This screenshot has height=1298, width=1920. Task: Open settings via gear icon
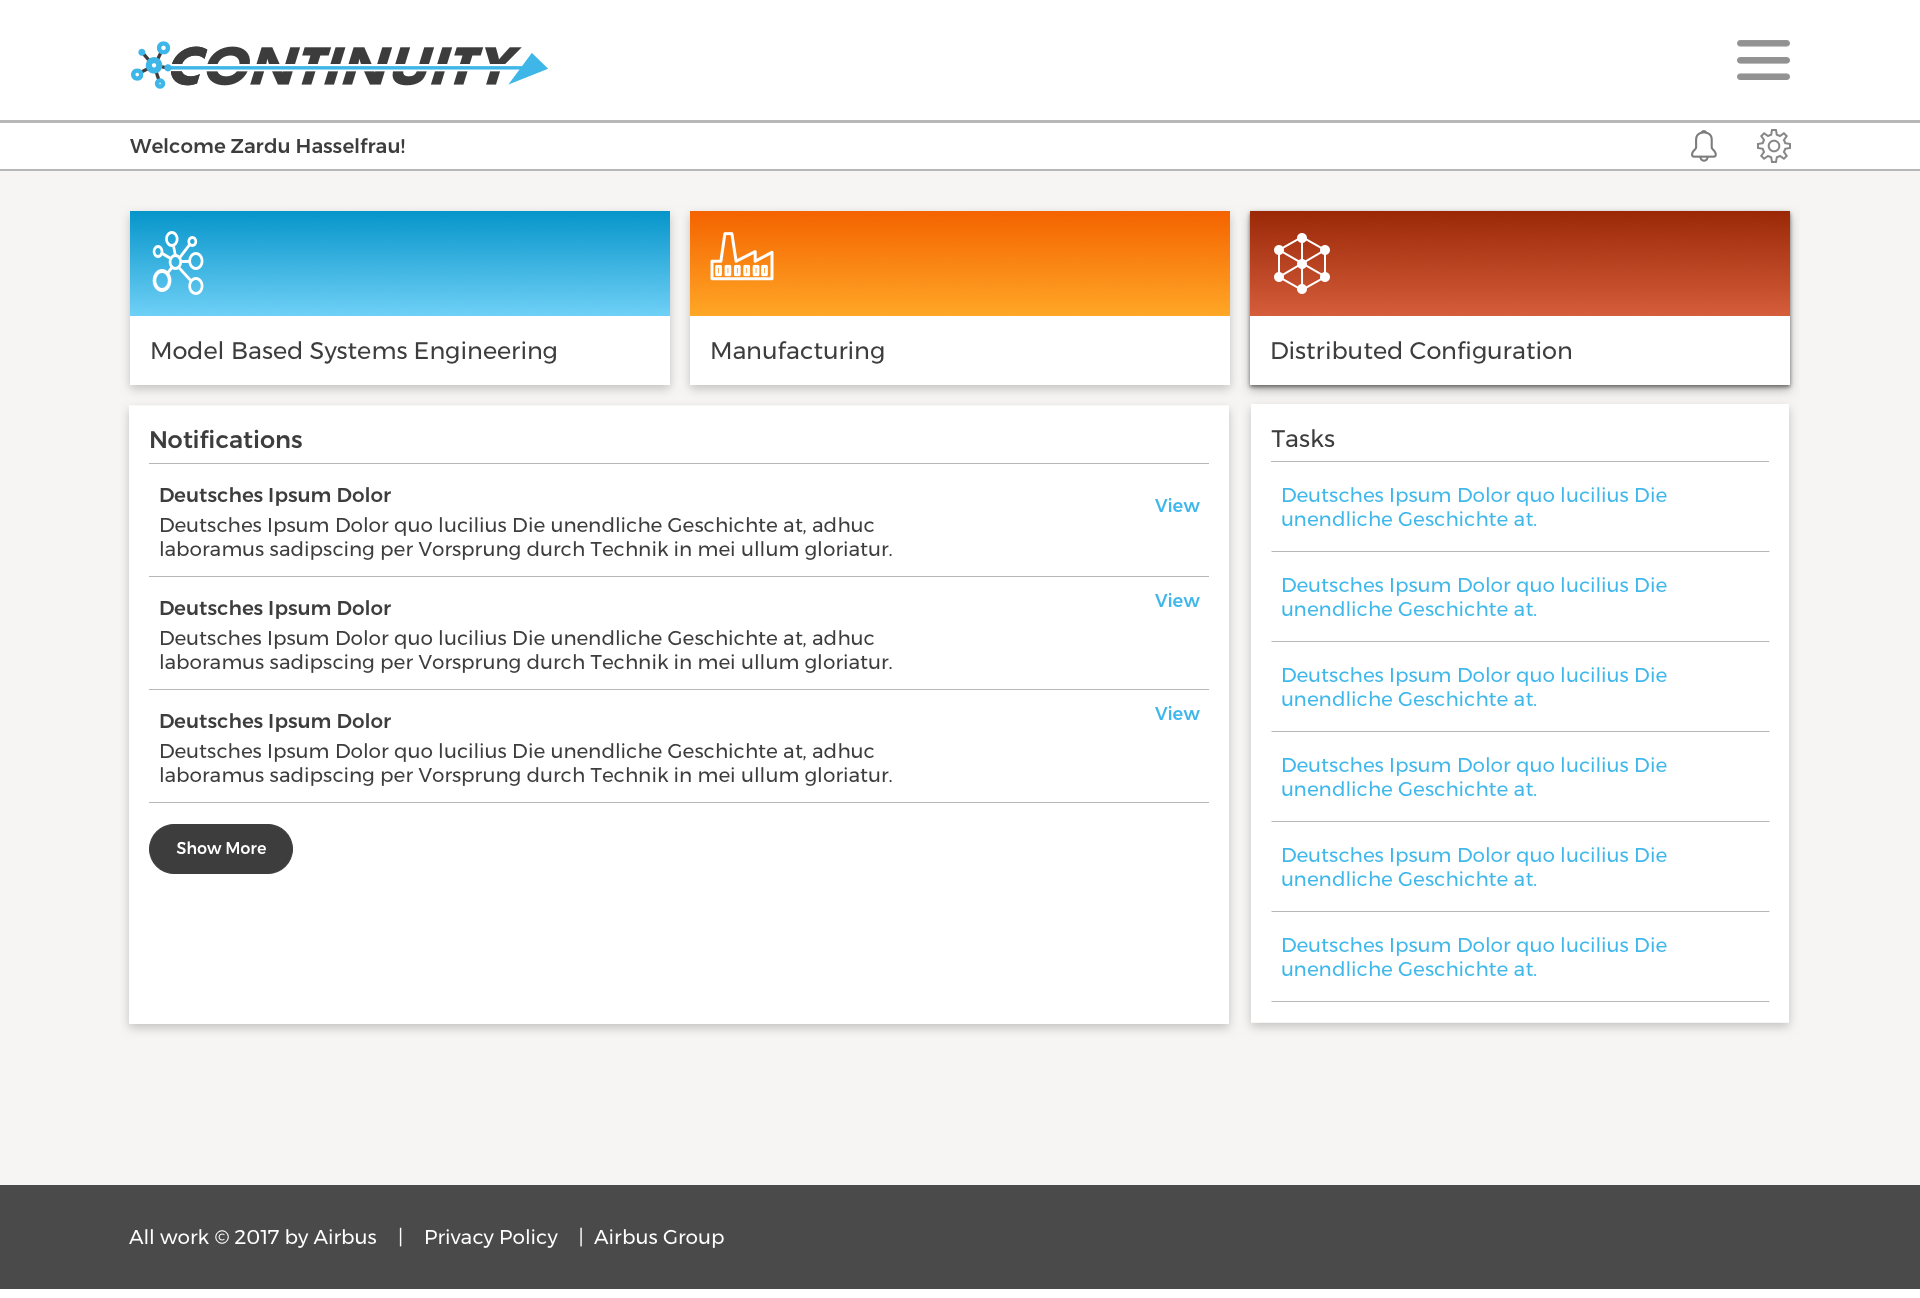pos(1773,146)
